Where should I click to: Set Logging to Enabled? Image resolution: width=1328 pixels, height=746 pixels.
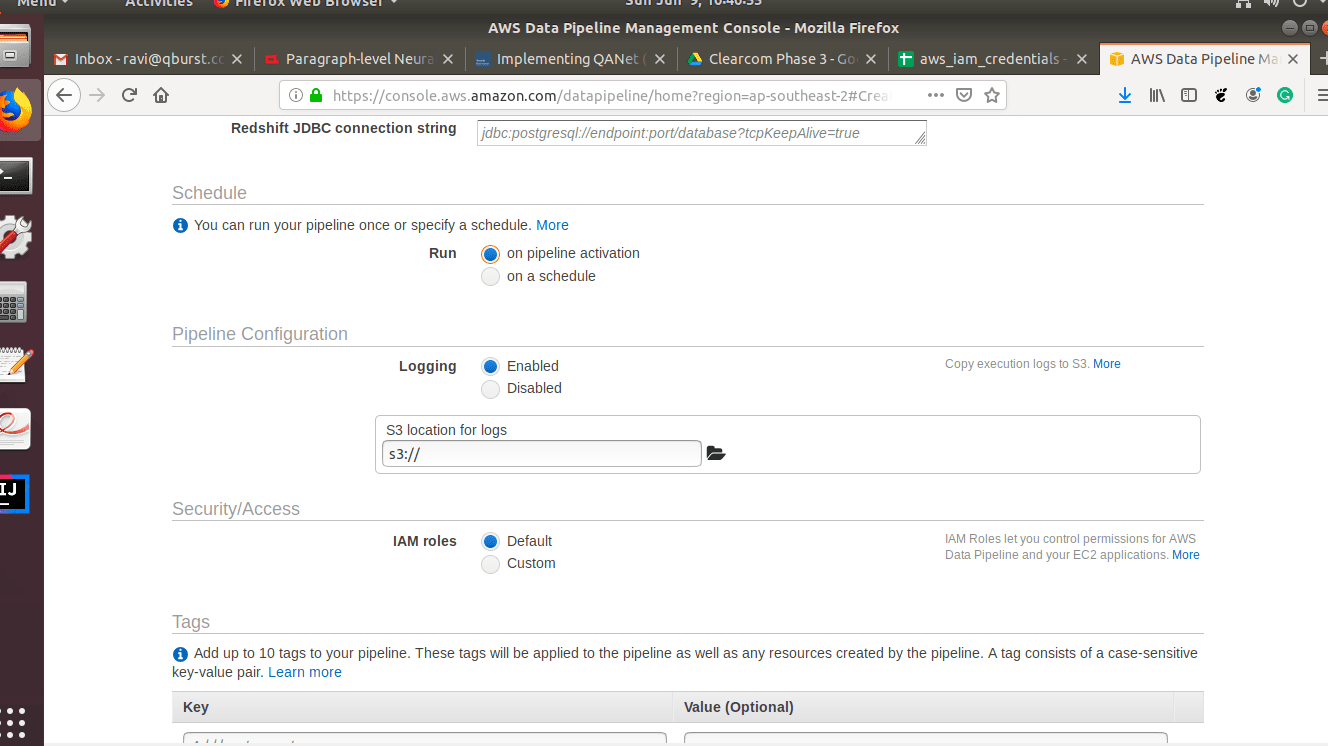tap(490, 367)
